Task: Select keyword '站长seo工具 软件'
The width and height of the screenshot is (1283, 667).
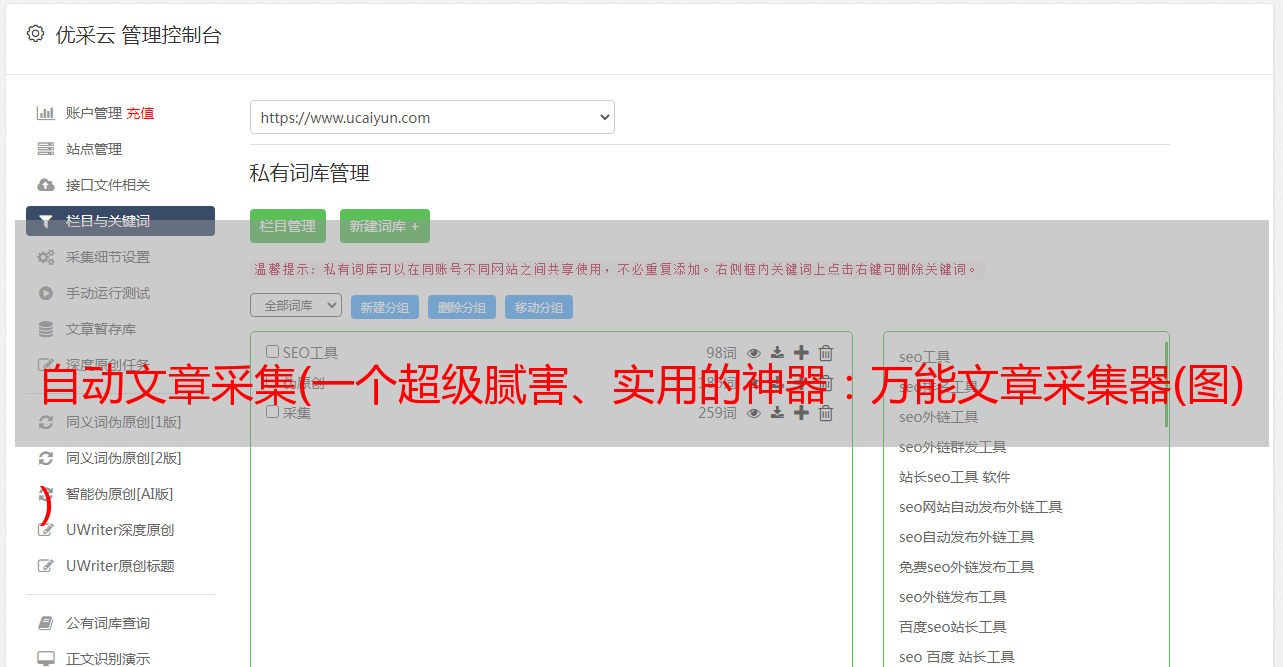Action: pyautogui.click(x=954, y=477)
